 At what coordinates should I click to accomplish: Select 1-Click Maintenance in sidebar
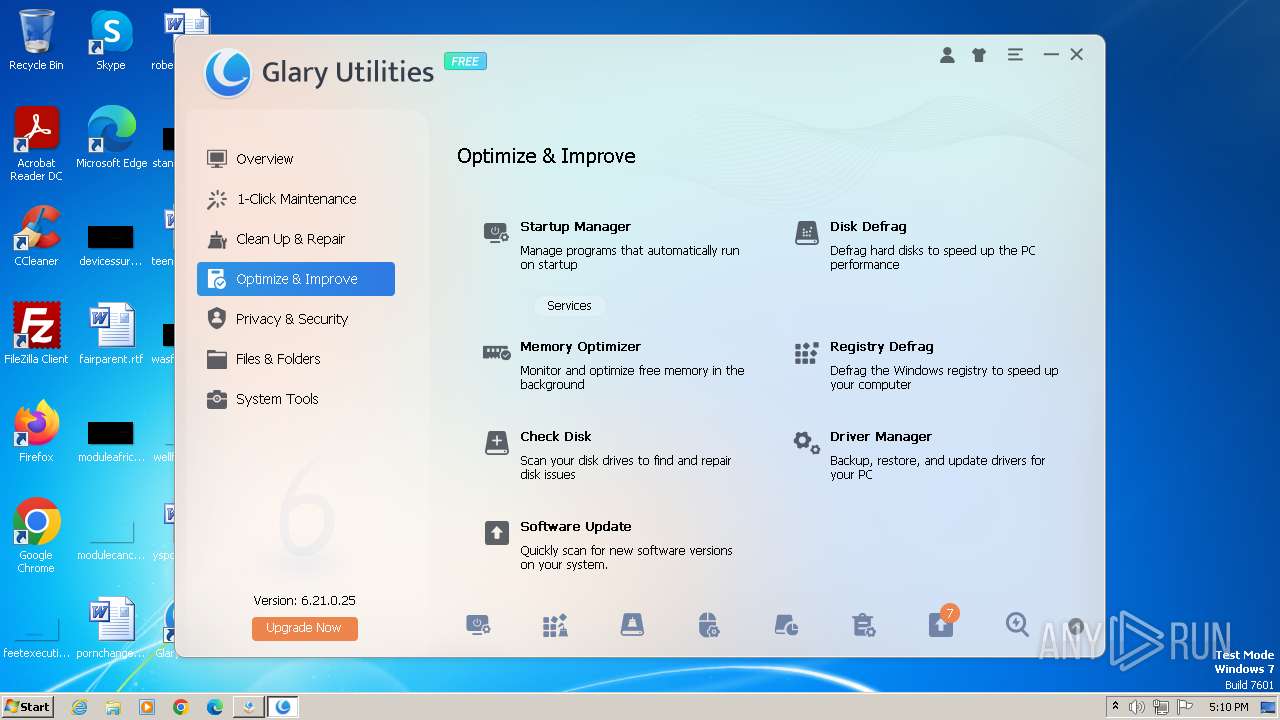pos(296,199)
